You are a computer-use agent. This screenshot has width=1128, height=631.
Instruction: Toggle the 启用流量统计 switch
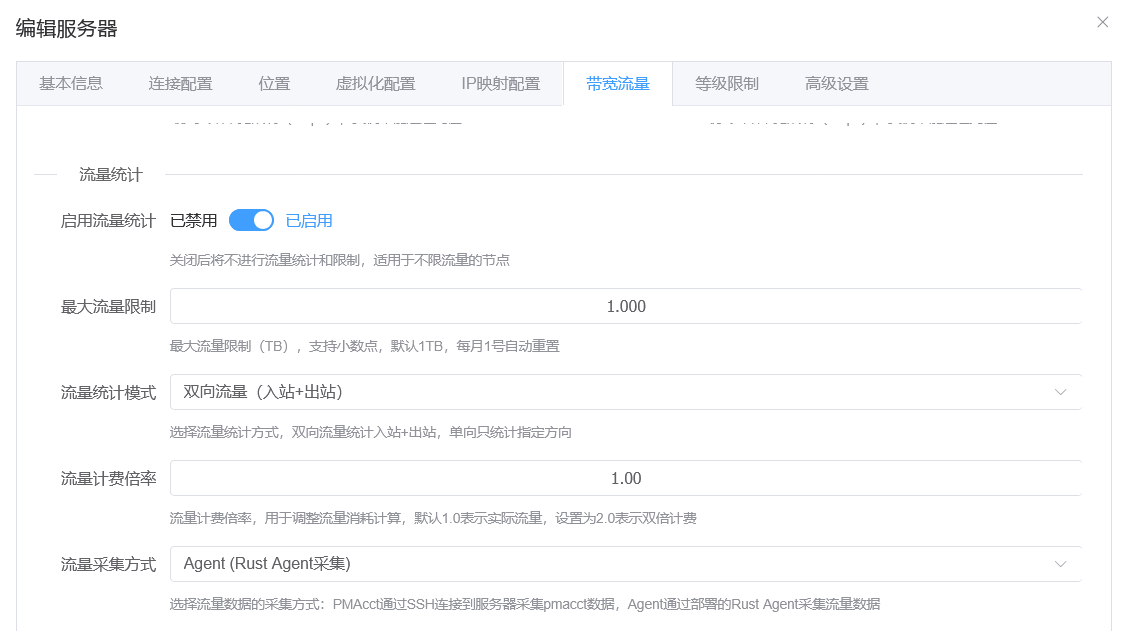point(251,220)
